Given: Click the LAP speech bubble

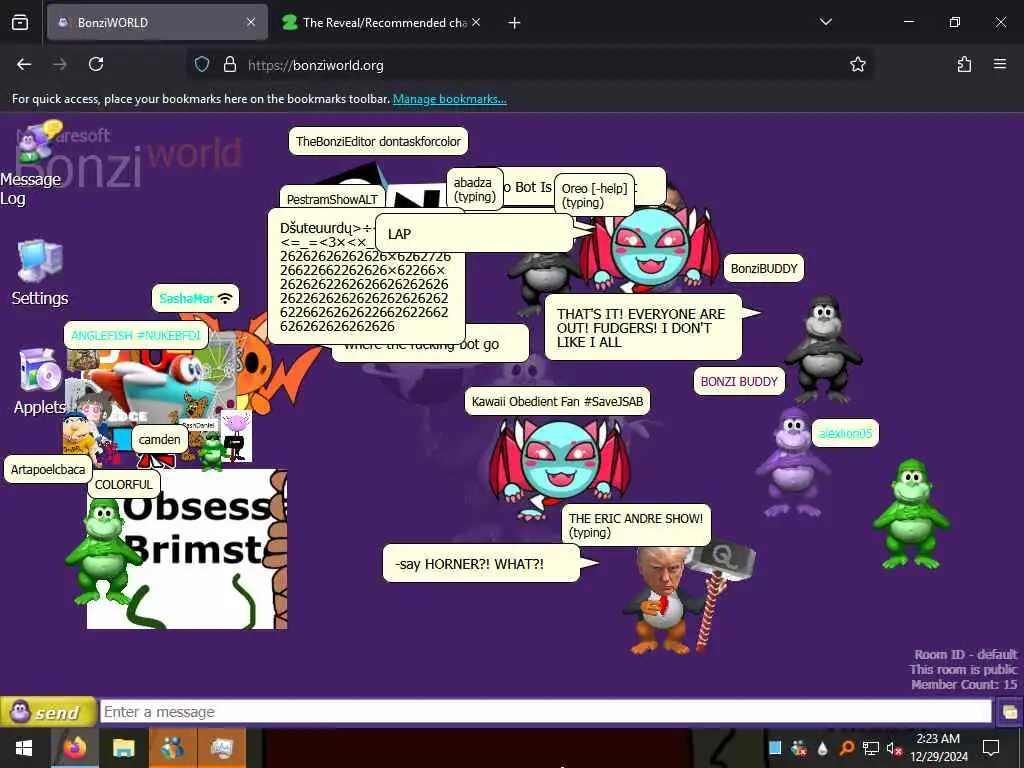Looking at the screenshot, I should click(x=475, y=234).
